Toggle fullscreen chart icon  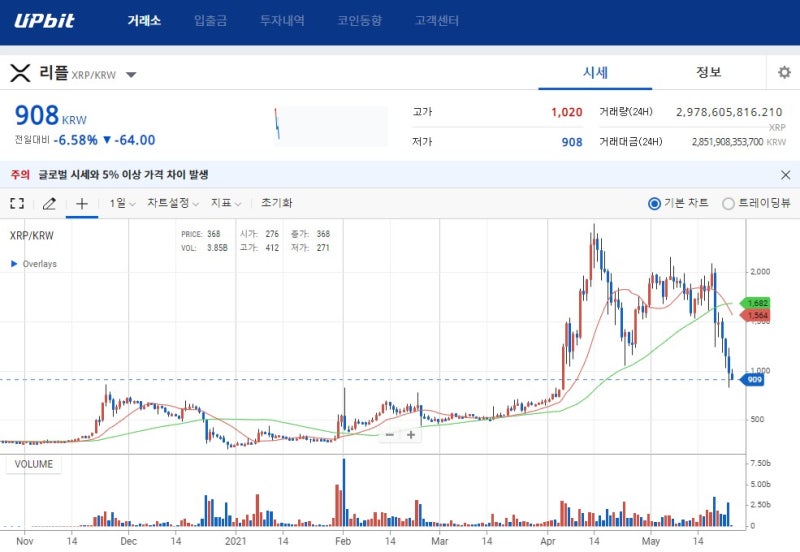pos(17,204)
